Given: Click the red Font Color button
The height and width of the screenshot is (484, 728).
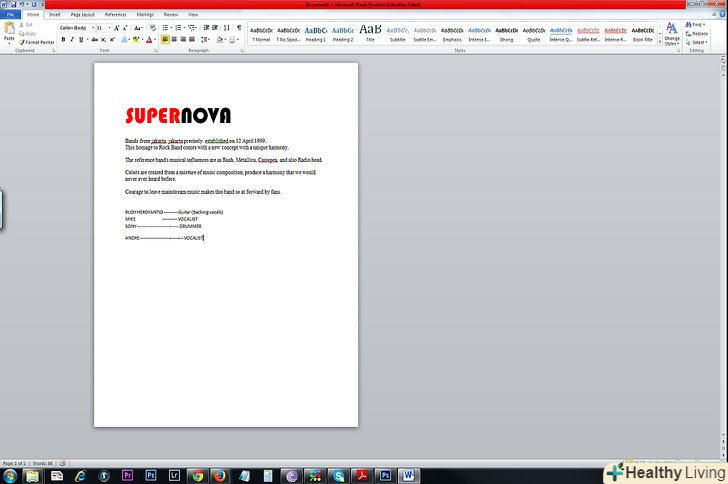Looking at the screenshot, I should (x=150, y=40).
